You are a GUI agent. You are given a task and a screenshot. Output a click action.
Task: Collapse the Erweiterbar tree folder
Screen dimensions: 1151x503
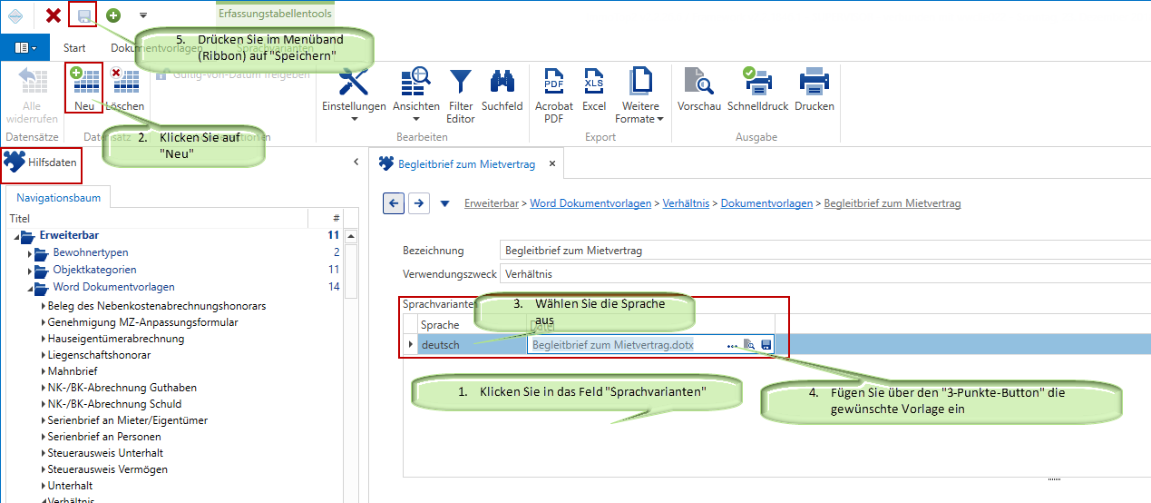[x=17, y=236]
